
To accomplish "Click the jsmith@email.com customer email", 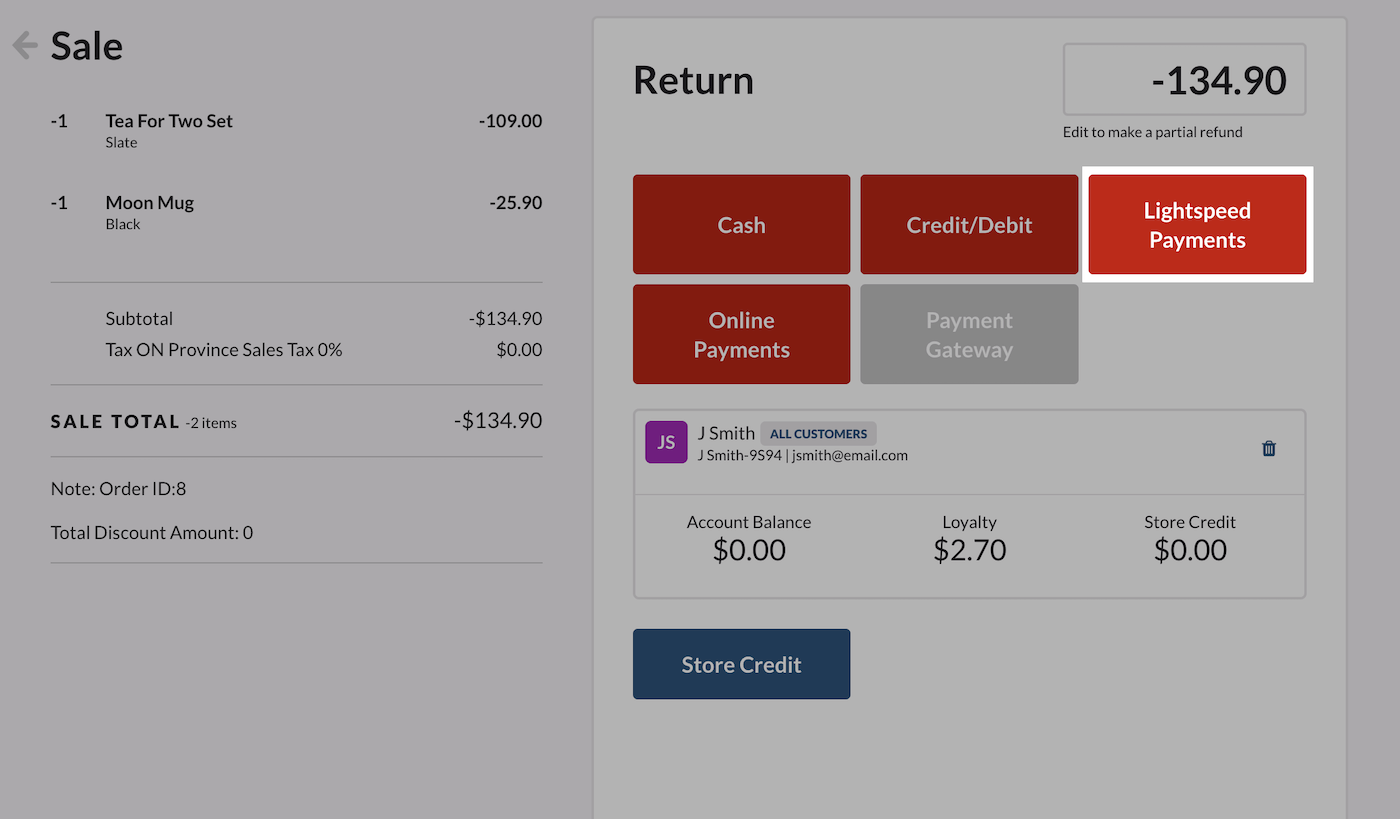I will (850, 455).
